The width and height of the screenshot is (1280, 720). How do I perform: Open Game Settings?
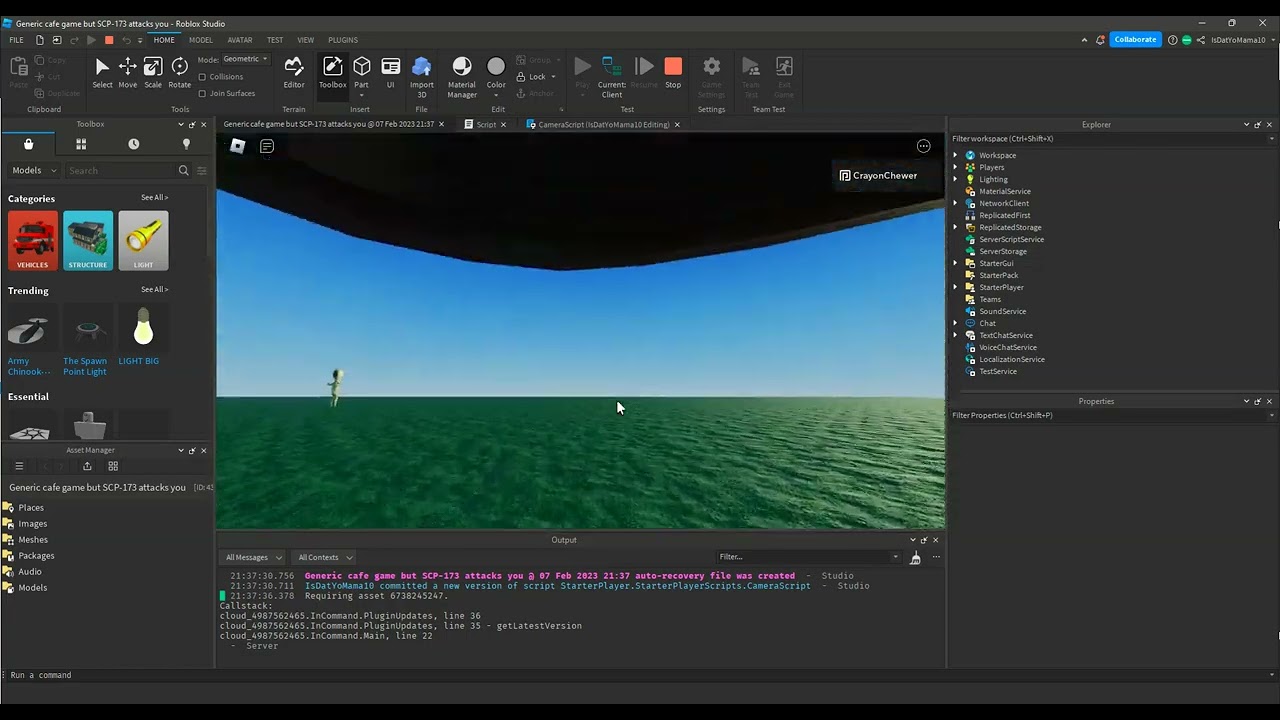[712, 76]
